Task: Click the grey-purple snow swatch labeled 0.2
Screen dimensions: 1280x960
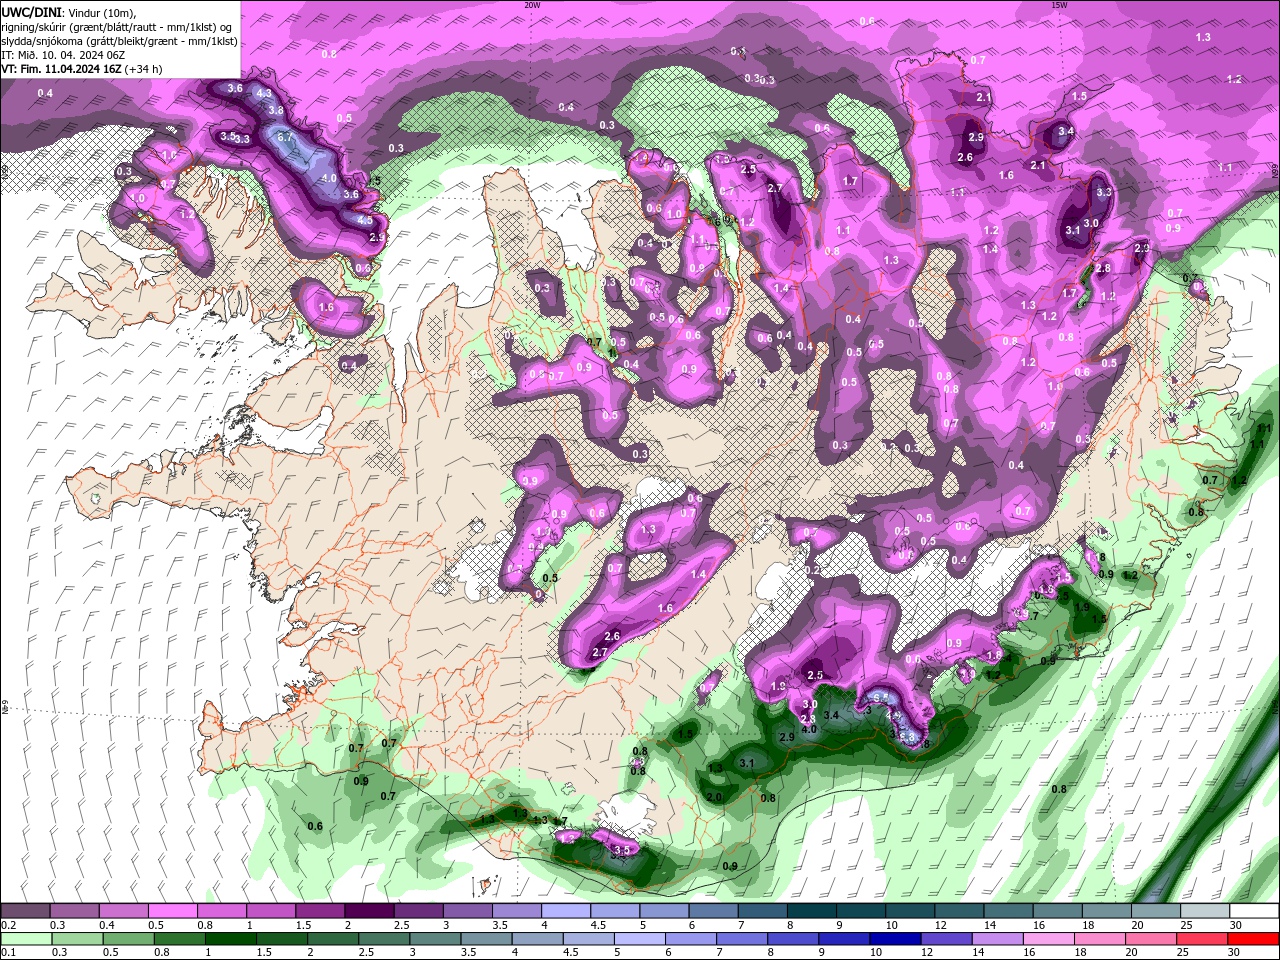Action: (25, 911)
